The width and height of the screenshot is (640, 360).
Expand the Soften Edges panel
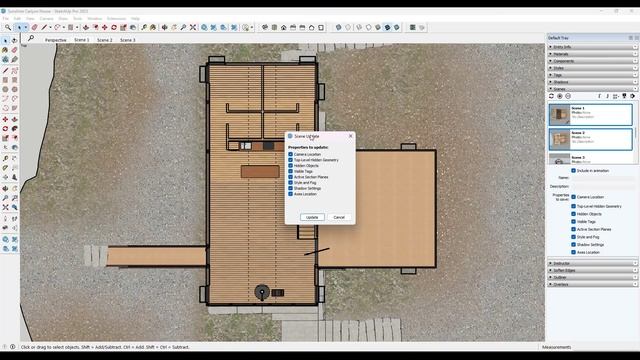coord(592,270)
